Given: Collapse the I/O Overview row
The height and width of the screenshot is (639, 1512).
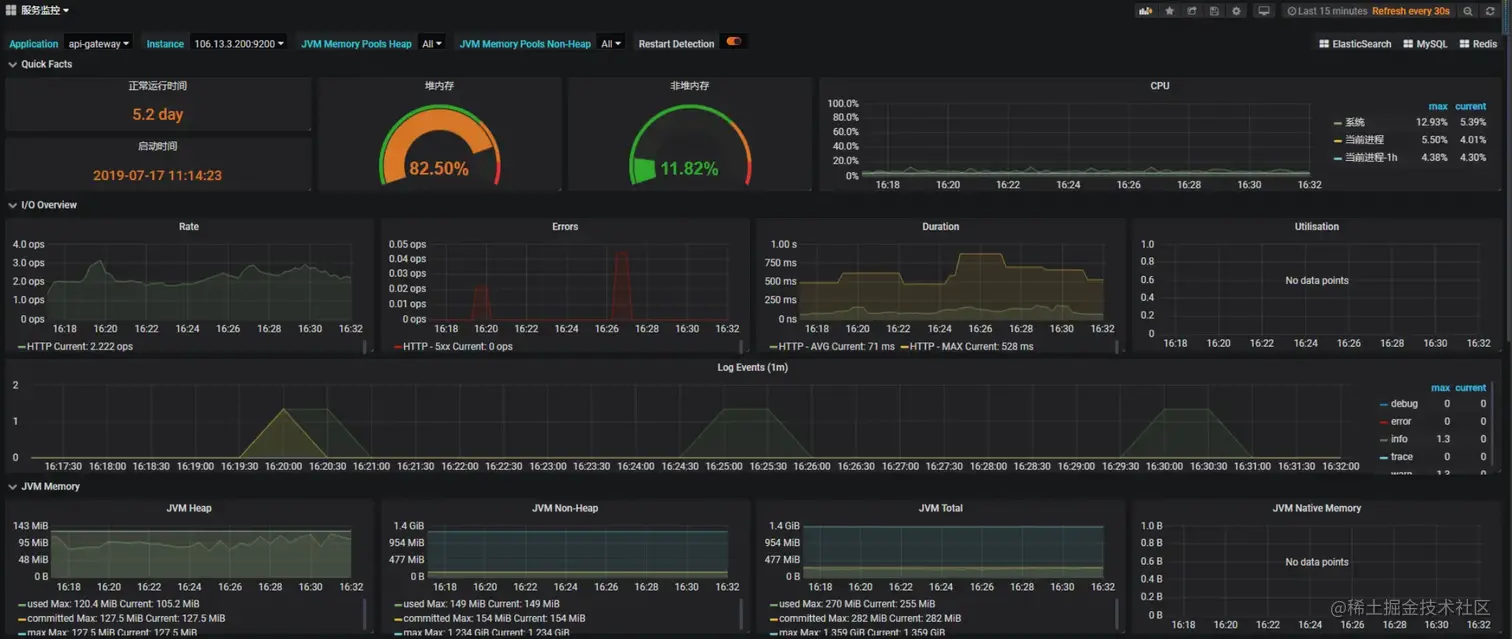Looking at the screenshot, I should click(43, 205).
